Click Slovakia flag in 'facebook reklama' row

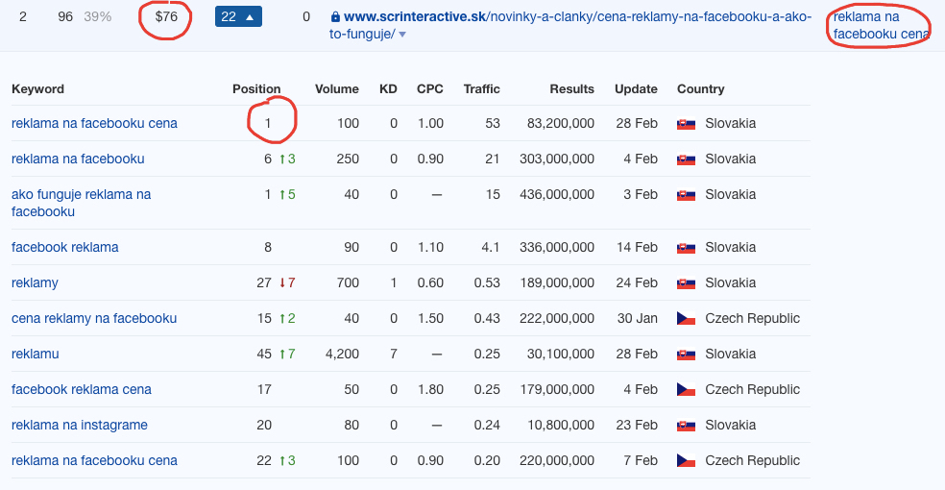pos(686,248)
